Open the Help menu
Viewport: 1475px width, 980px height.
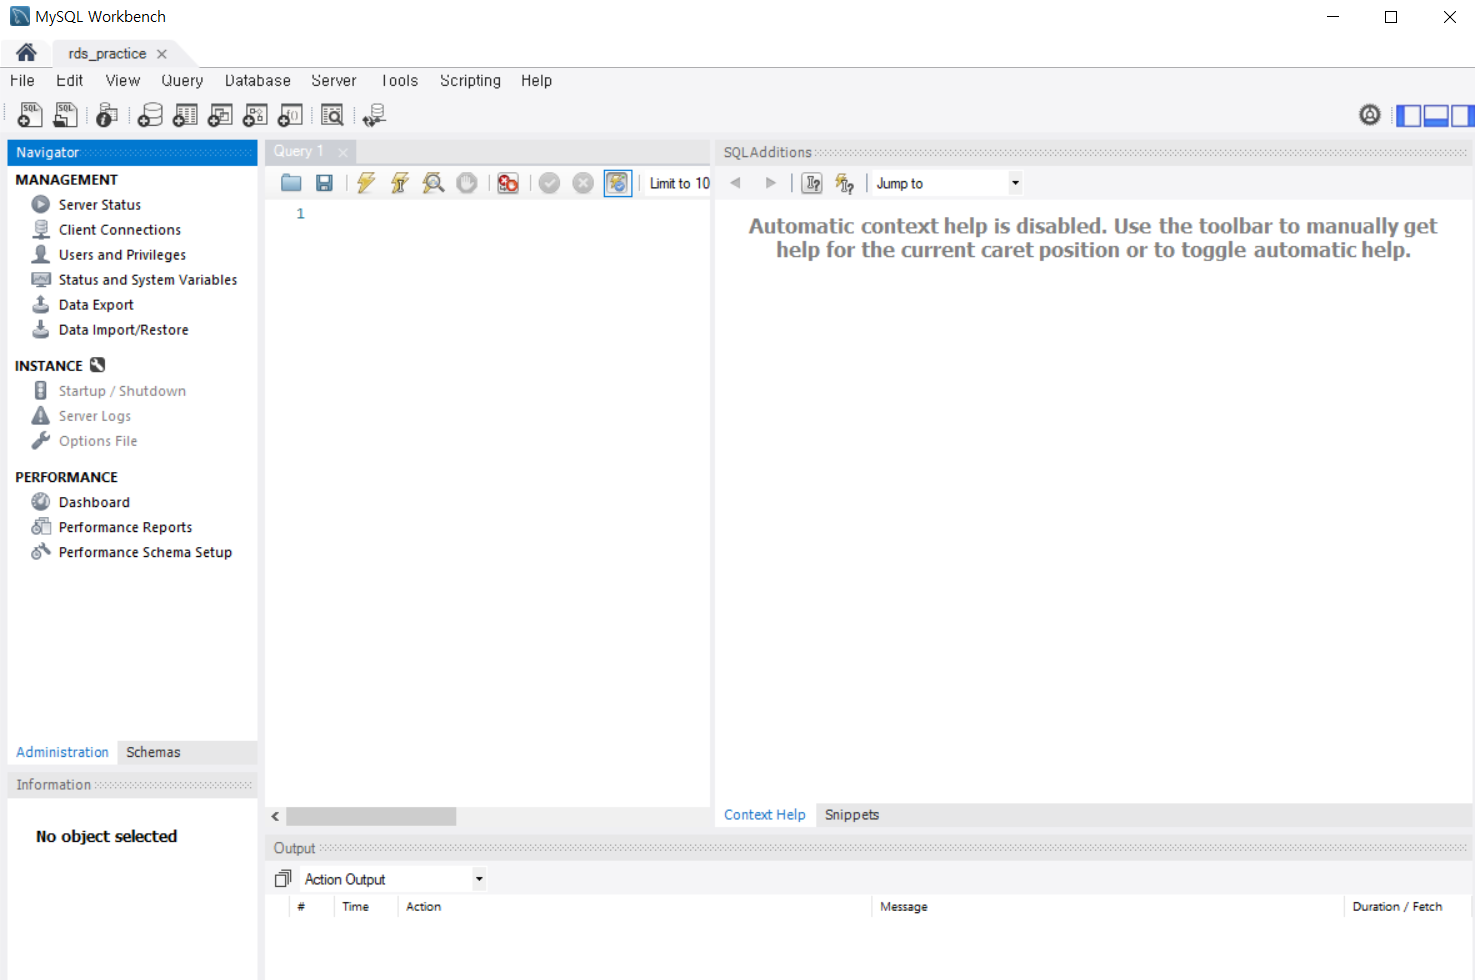coord(536,81)
